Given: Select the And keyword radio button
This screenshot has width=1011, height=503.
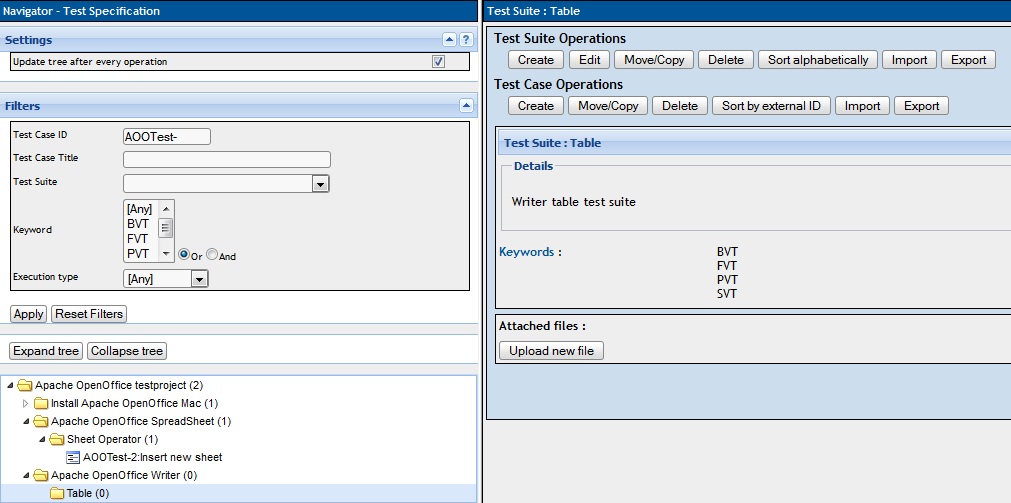Looking at the screenshot, I should [x=212, y=255].
